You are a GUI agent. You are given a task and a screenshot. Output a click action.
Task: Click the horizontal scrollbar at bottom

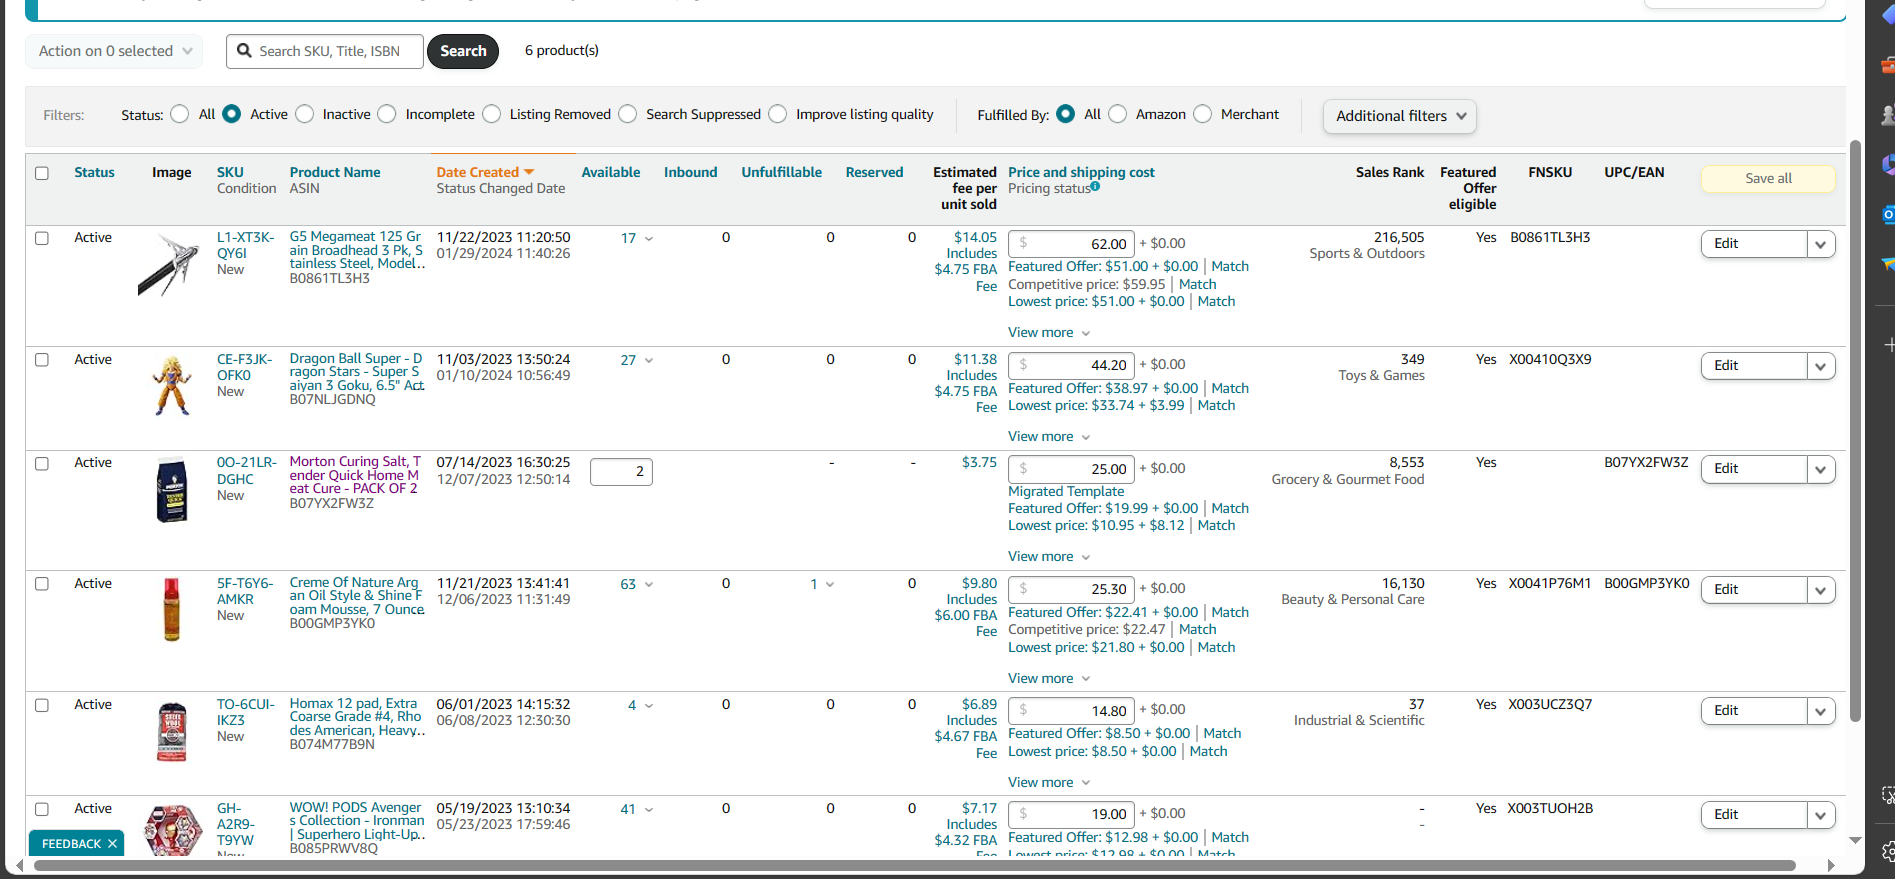pyautogui.click(x=915, y=865)
